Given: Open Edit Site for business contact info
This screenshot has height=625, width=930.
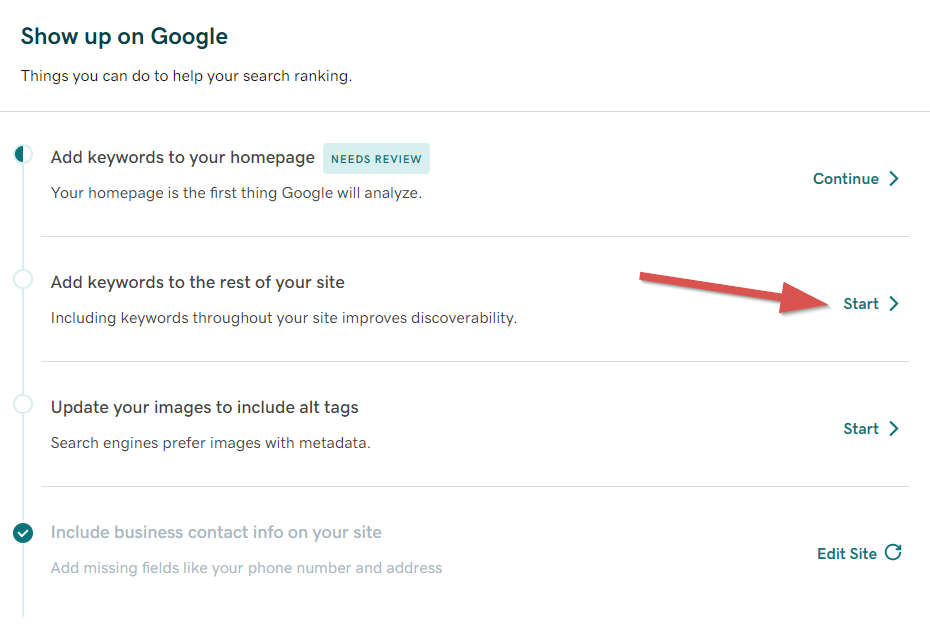Looking at the screenshot, I should (847, 553).
